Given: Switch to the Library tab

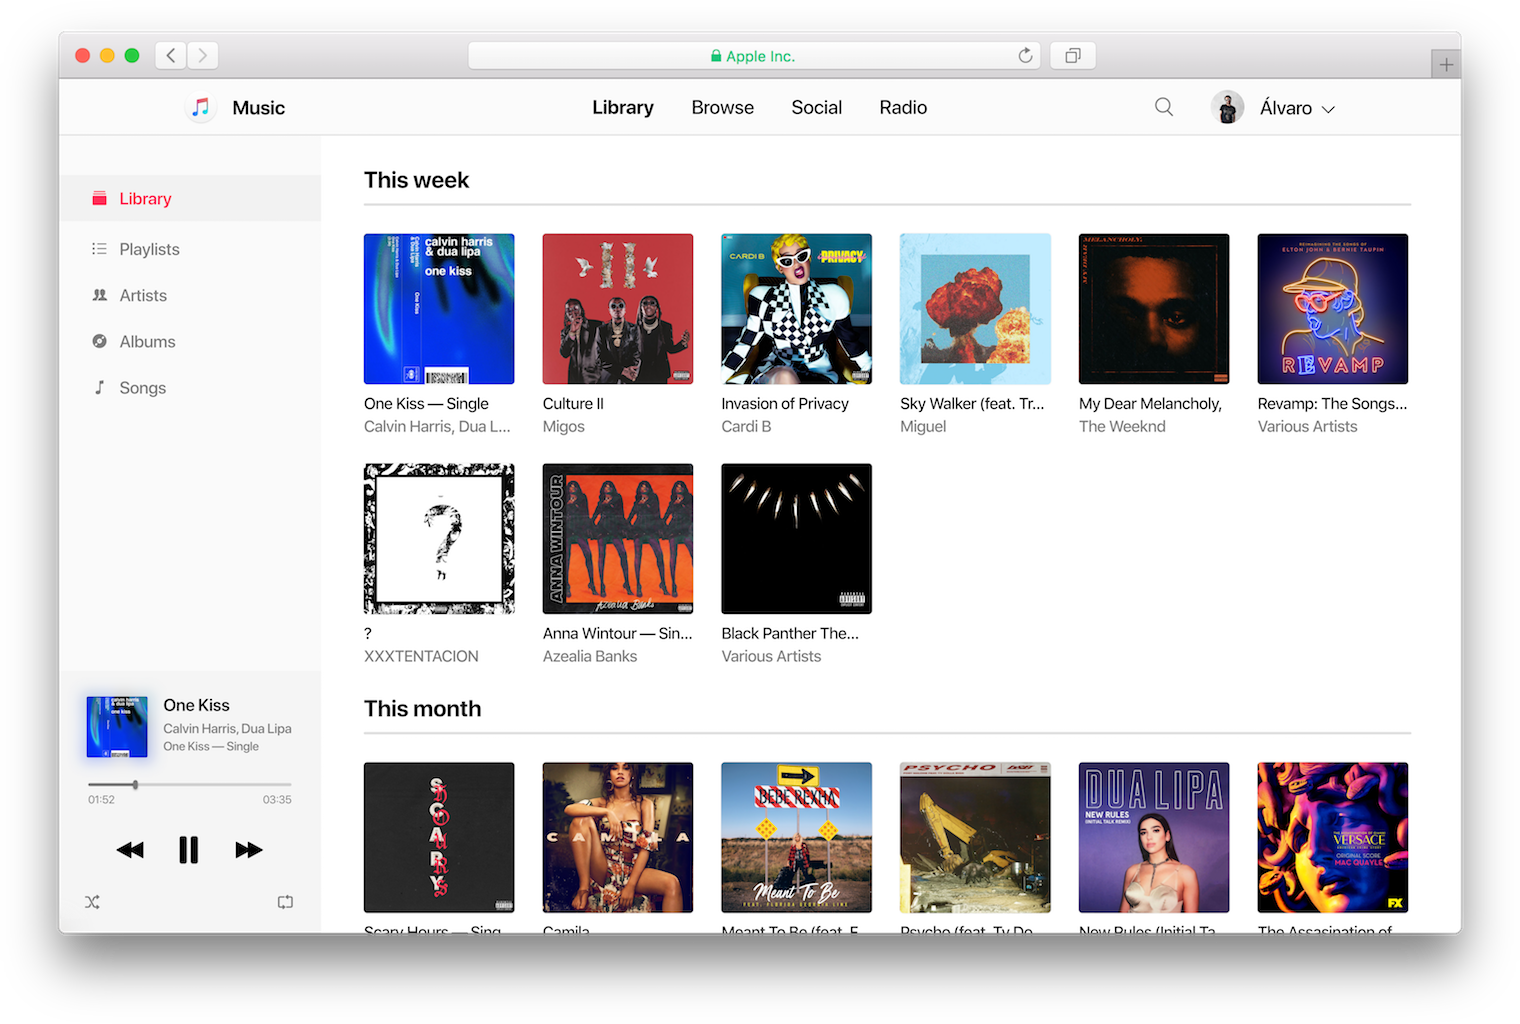Looking at the screenshot, I should click(x=623, y=107).
